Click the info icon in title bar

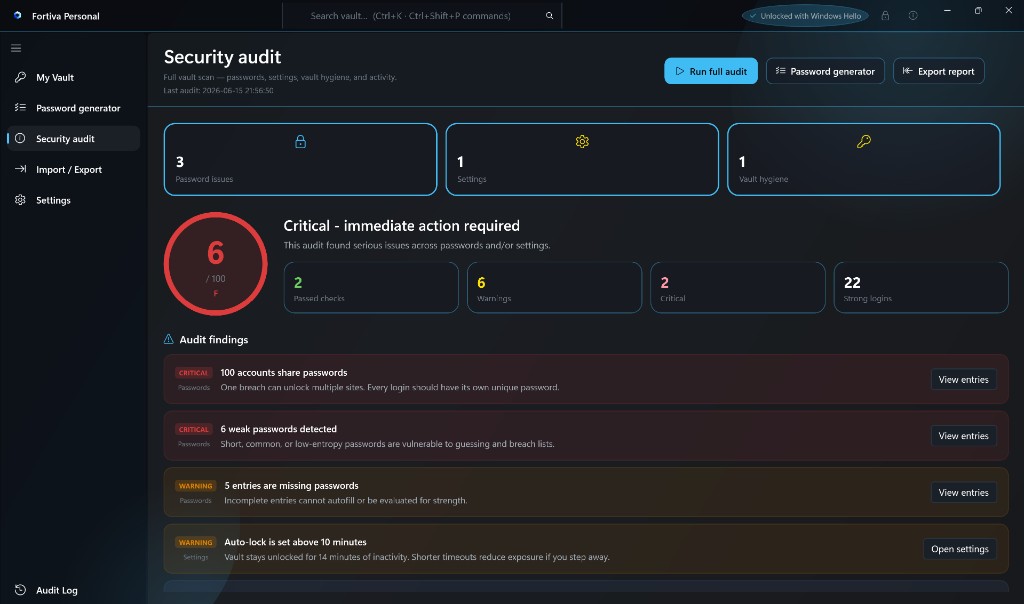click(913, 16)
